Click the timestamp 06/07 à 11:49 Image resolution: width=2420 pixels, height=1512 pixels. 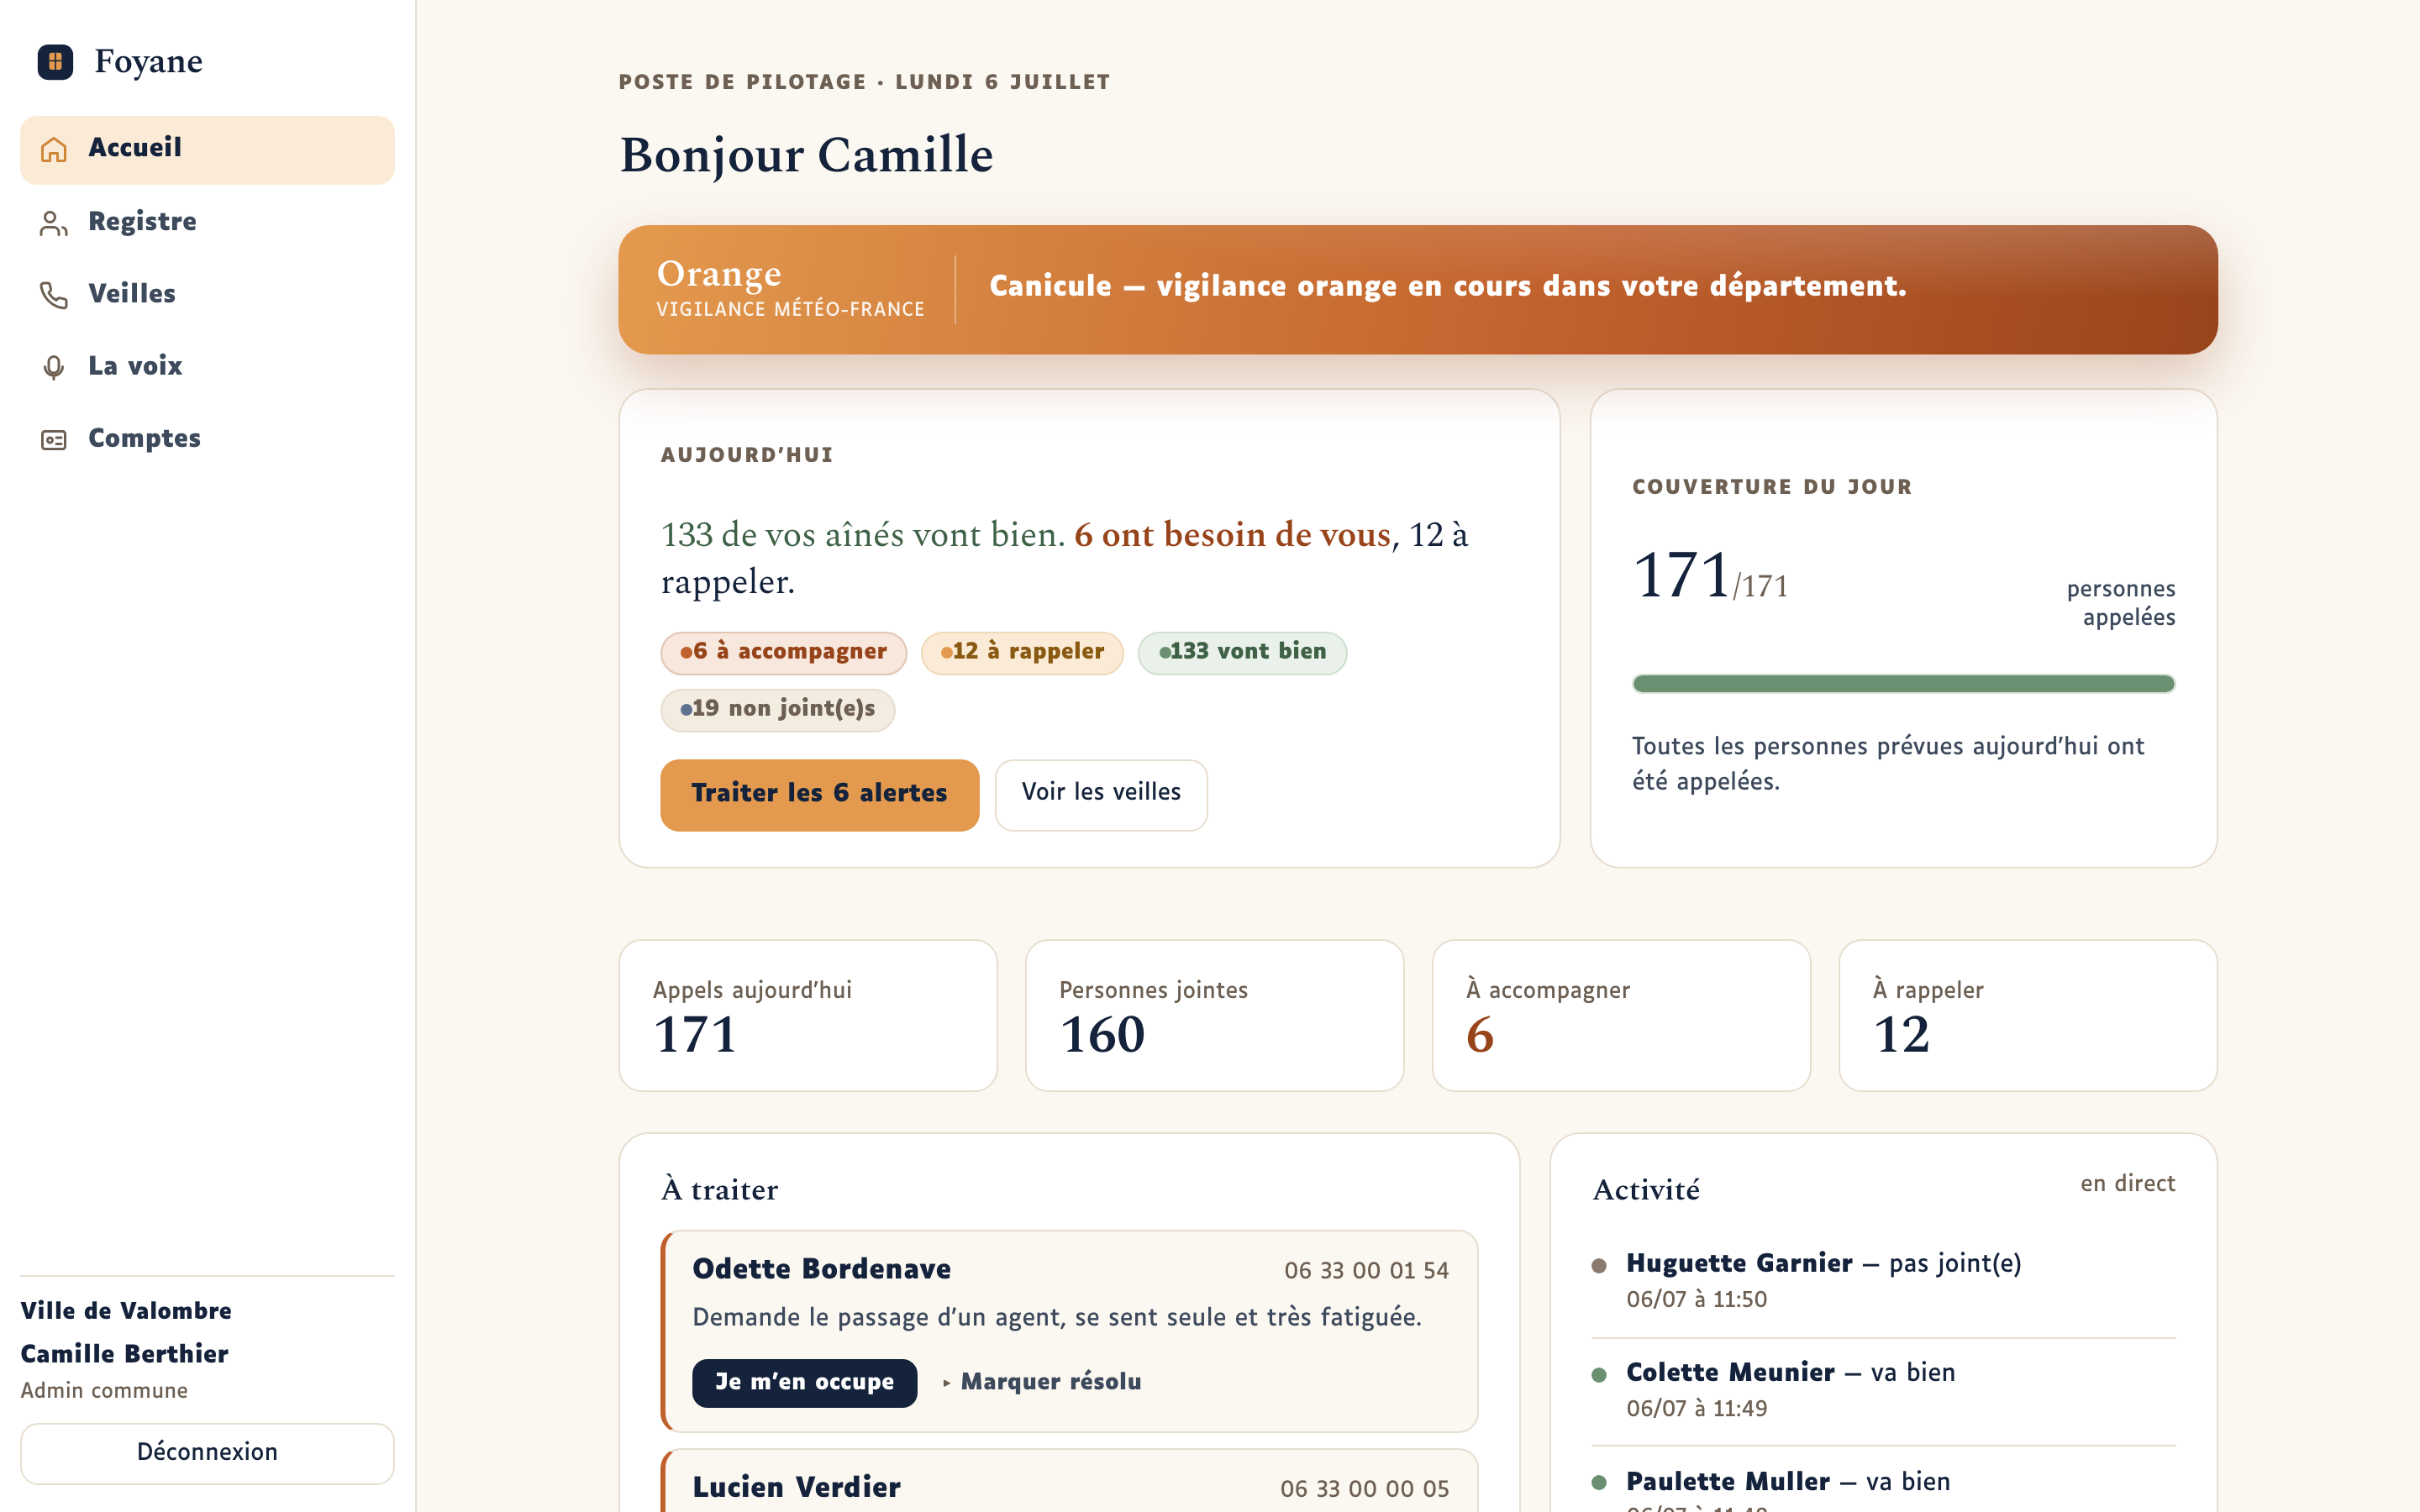[1696, 1409]
